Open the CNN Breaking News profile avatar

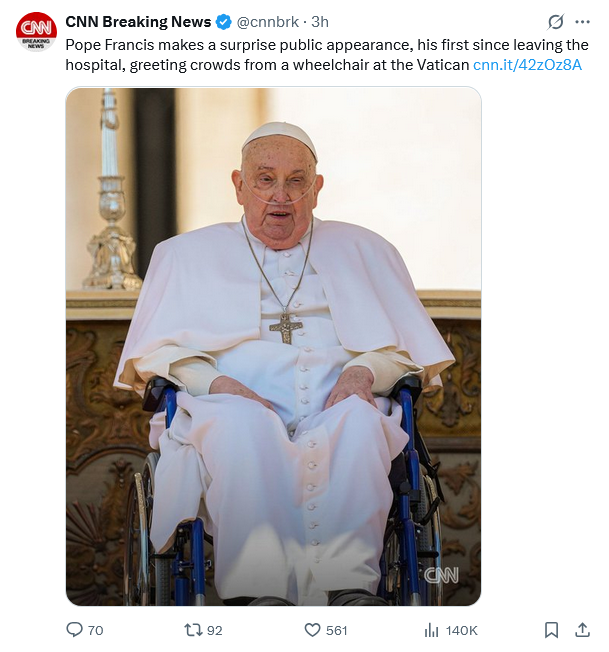(36, 31)
